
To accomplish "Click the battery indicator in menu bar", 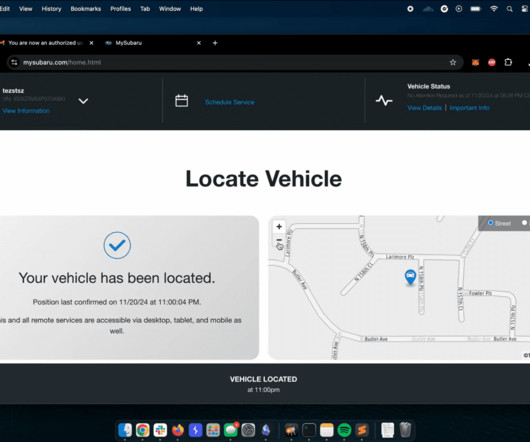I will (x=475, y=9).
